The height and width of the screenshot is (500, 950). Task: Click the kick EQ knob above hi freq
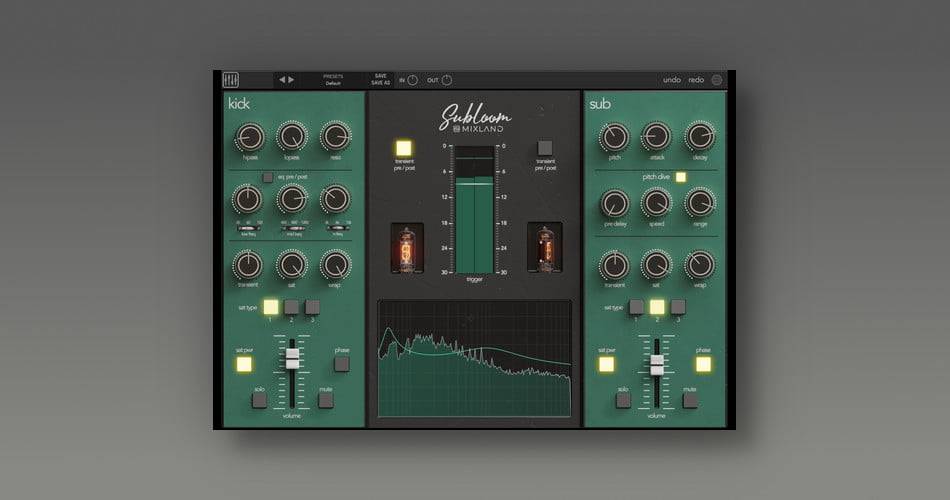tap(336, 199)
